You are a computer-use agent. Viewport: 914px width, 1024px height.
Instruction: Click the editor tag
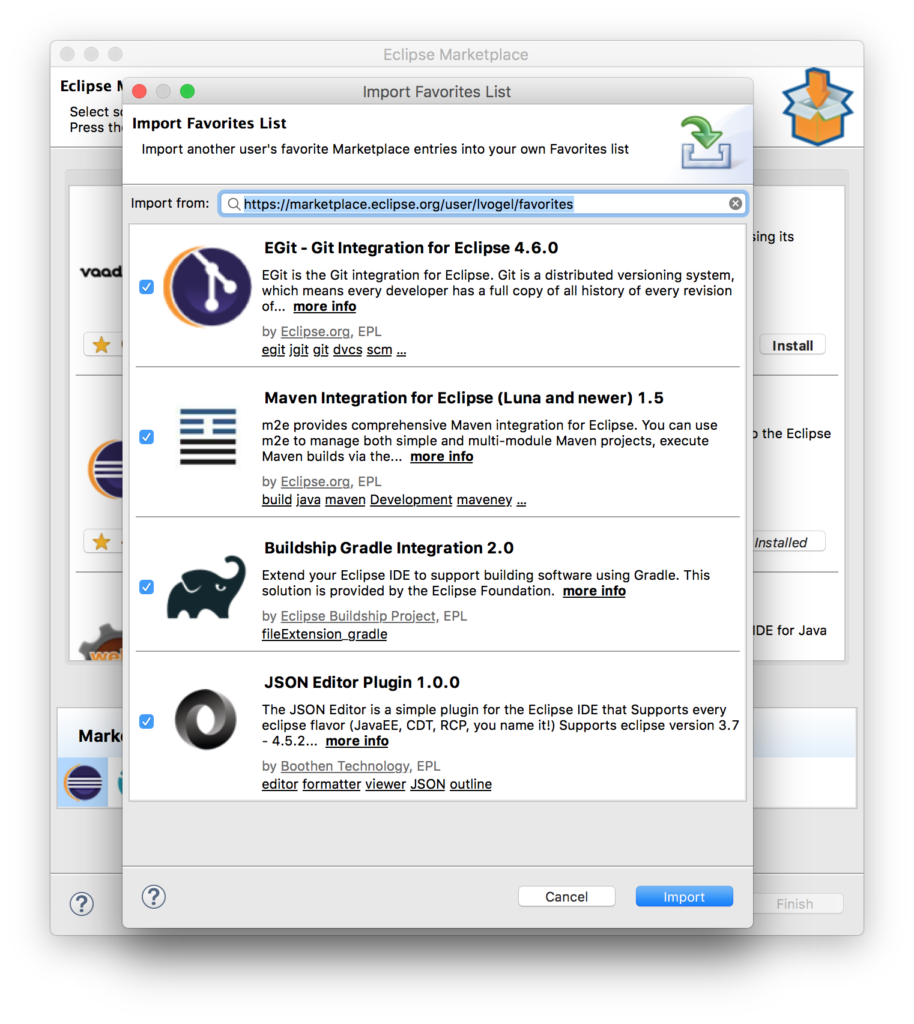(x=280, y=784)
